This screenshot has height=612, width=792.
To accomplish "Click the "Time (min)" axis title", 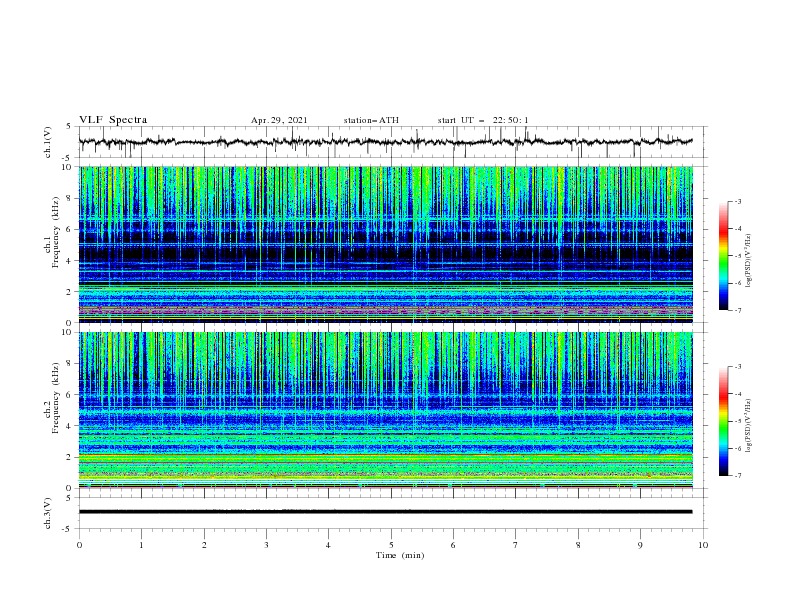I will [400, 555].
